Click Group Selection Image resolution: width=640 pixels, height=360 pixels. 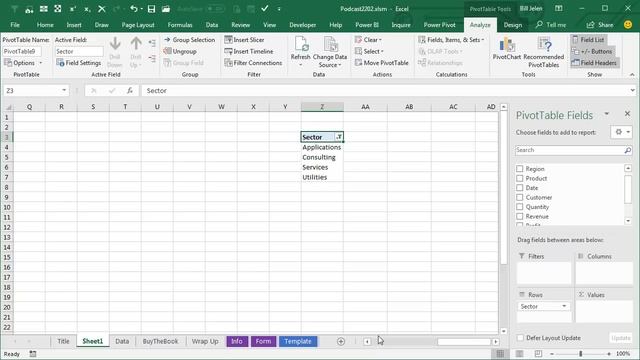[189, 40]
